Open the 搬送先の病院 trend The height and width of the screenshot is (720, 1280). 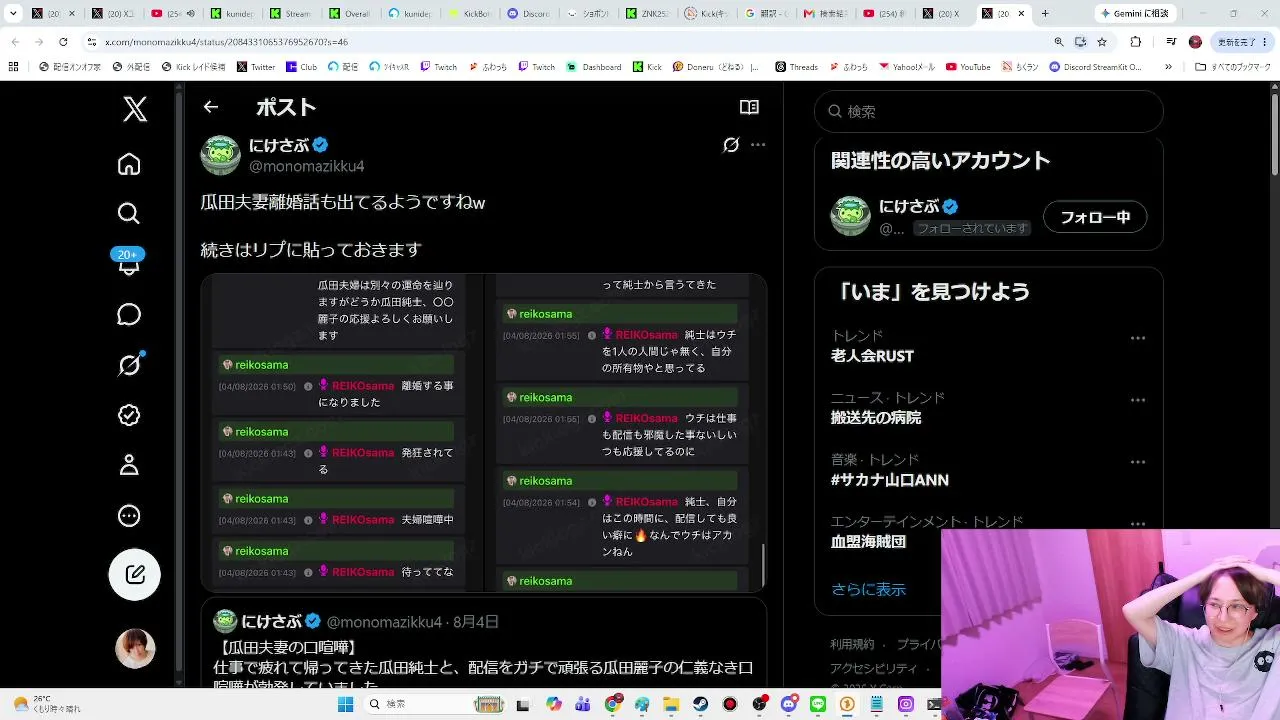point(876,418)
